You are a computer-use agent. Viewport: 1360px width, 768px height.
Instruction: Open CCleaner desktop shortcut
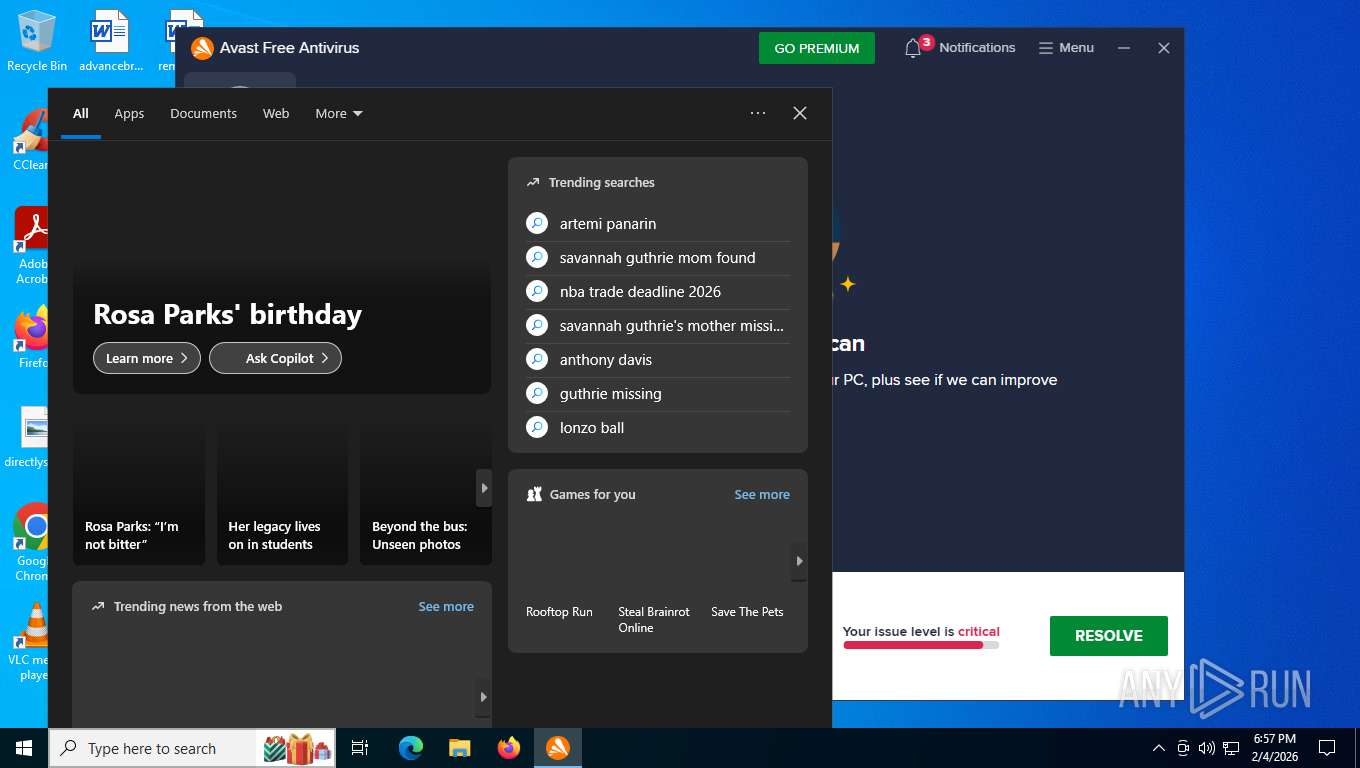[32, 140]
